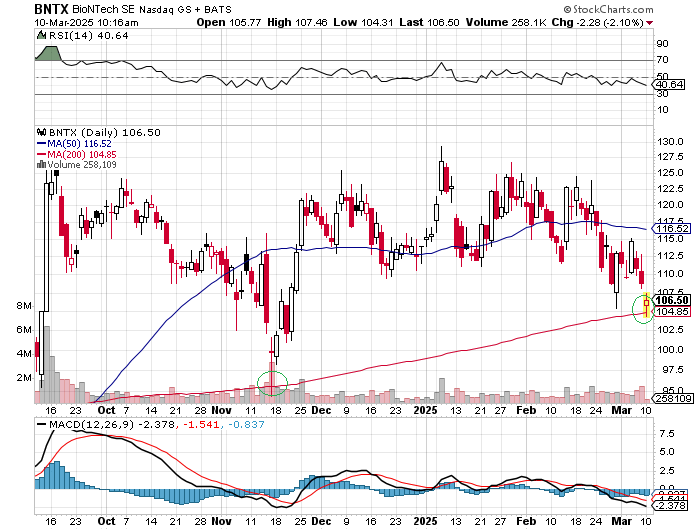Viewport: 700px width, 530px height.
Task: Click the red down triangle after Chg
Action: [649, 23]
